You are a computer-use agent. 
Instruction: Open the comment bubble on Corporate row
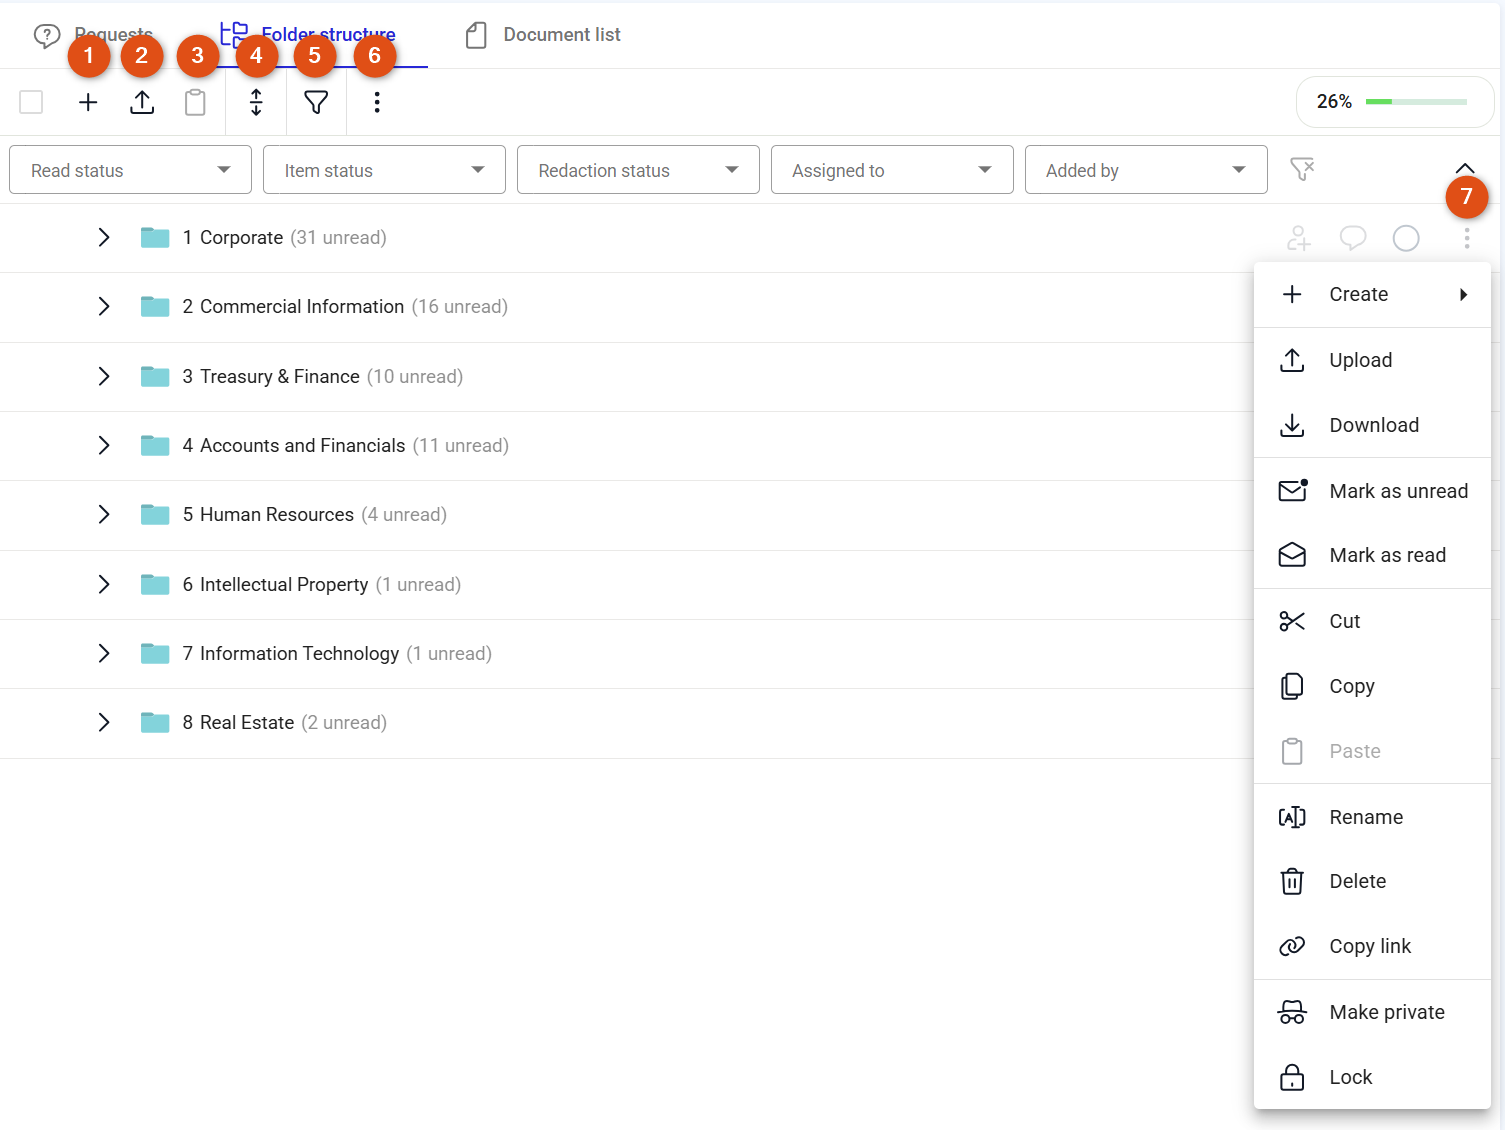pos(1353,238)
